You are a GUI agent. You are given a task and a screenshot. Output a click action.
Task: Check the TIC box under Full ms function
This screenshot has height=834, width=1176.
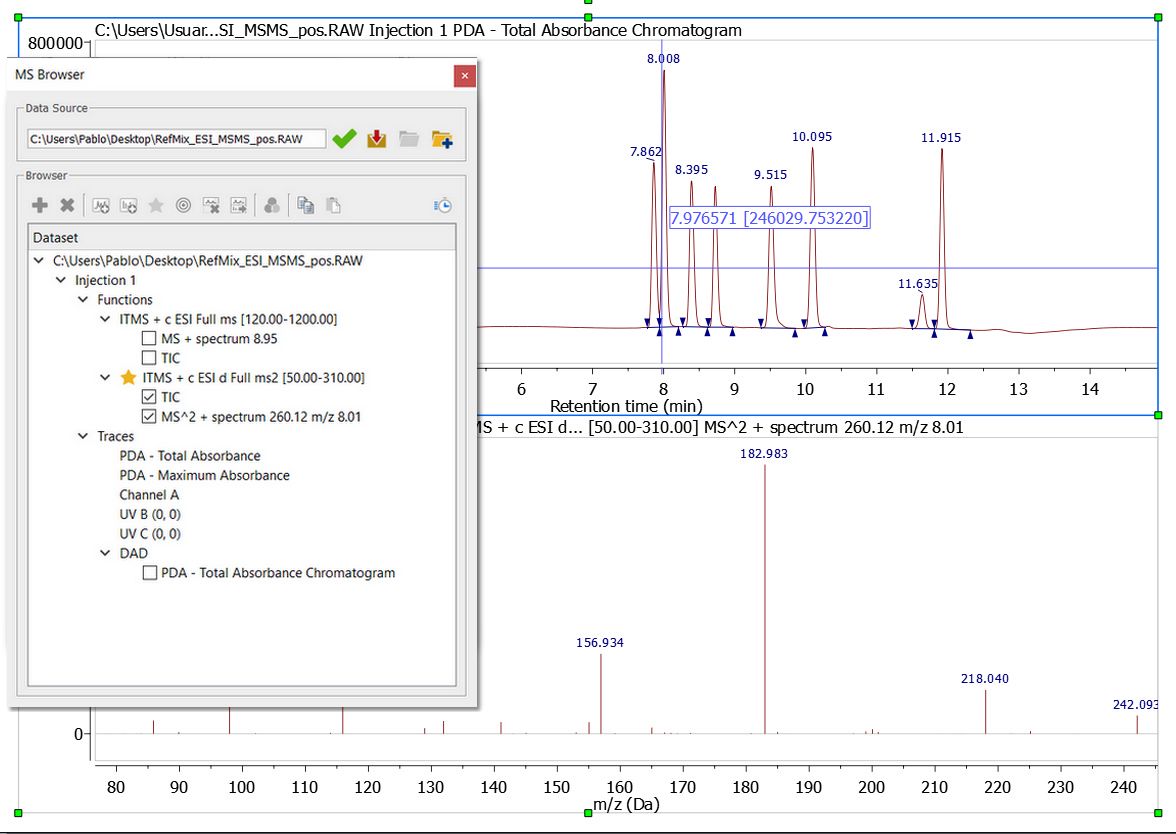149,358
